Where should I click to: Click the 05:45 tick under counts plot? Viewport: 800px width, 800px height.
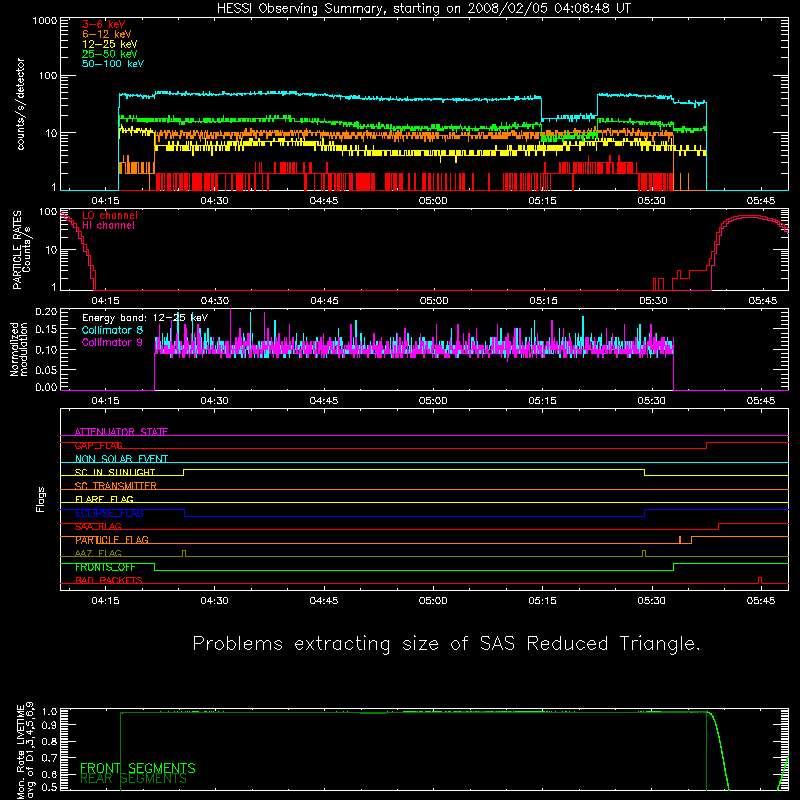(x=761, y=201)
